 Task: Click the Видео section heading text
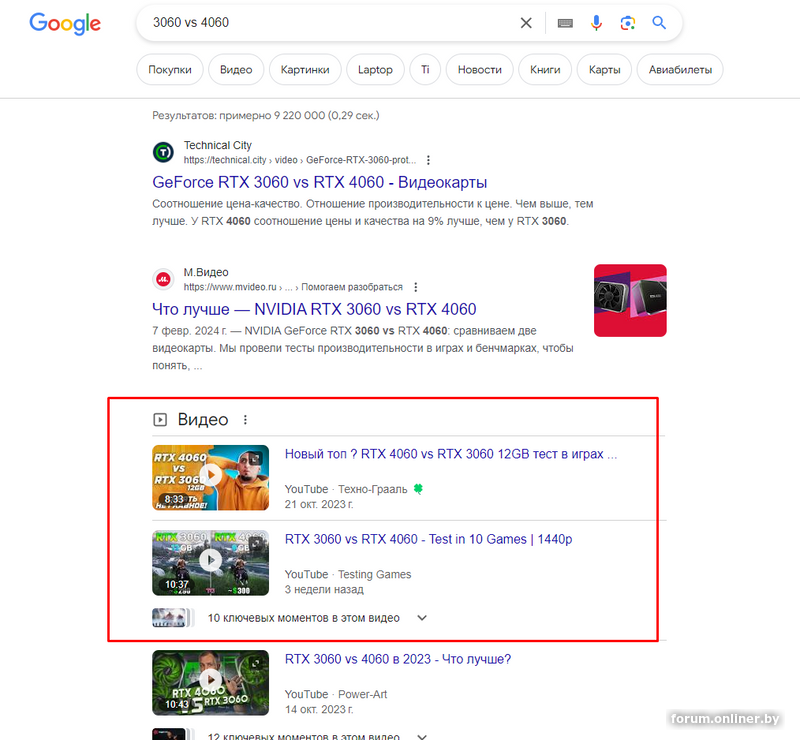203,420
